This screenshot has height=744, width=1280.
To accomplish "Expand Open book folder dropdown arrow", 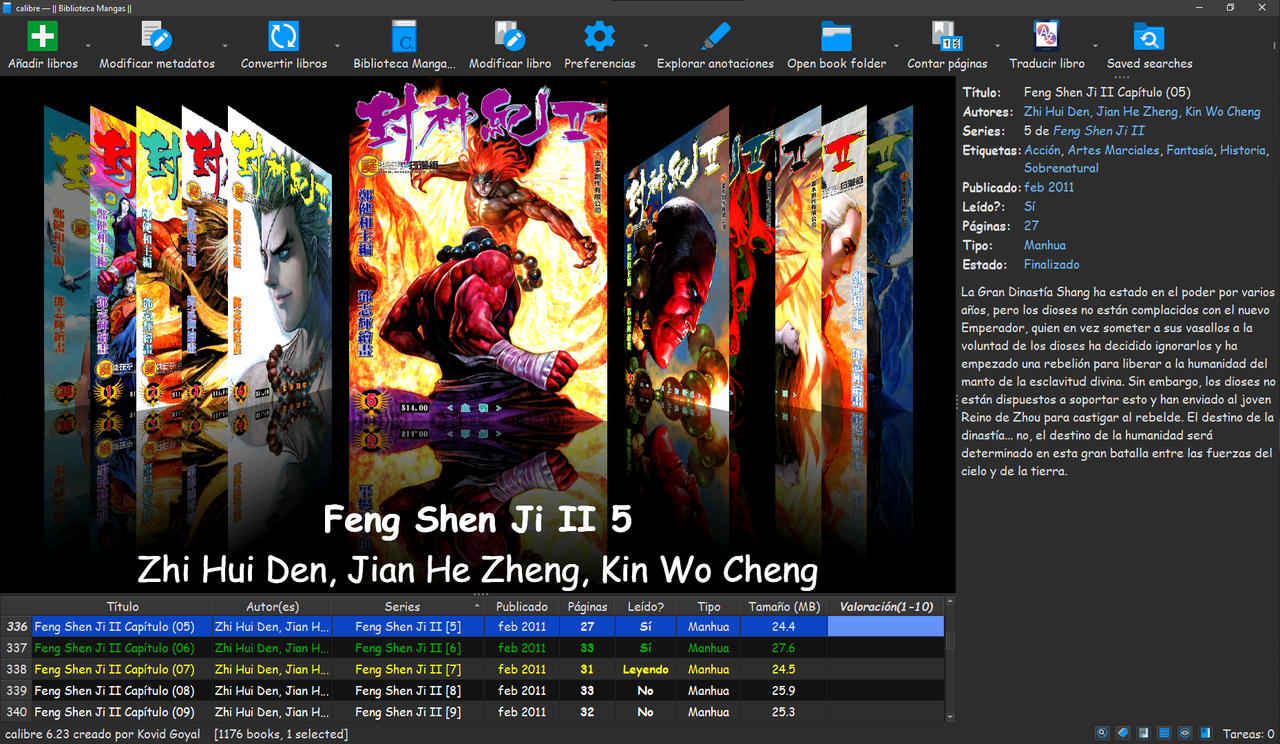I will tap(896, 46).
